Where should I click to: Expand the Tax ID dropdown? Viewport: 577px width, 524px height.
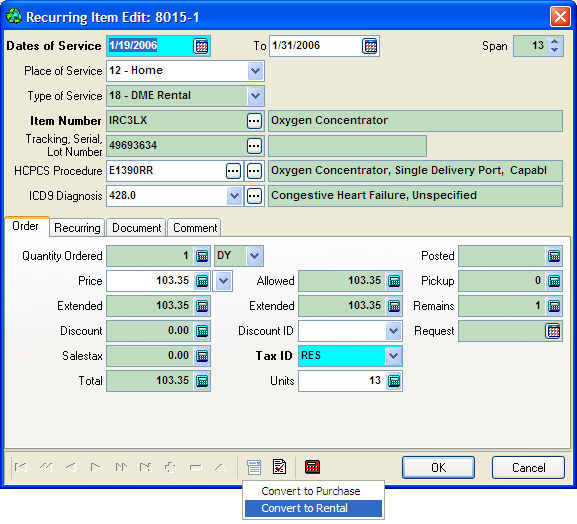pos(393,356)
